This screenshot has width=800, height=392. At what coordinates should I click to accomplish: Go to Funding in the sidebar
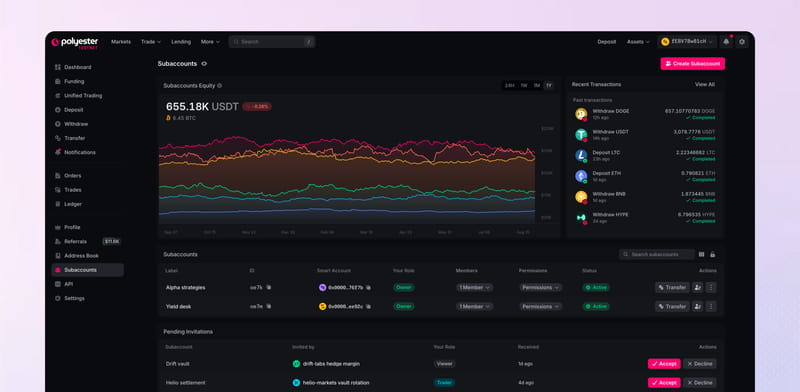click(87, 81)
